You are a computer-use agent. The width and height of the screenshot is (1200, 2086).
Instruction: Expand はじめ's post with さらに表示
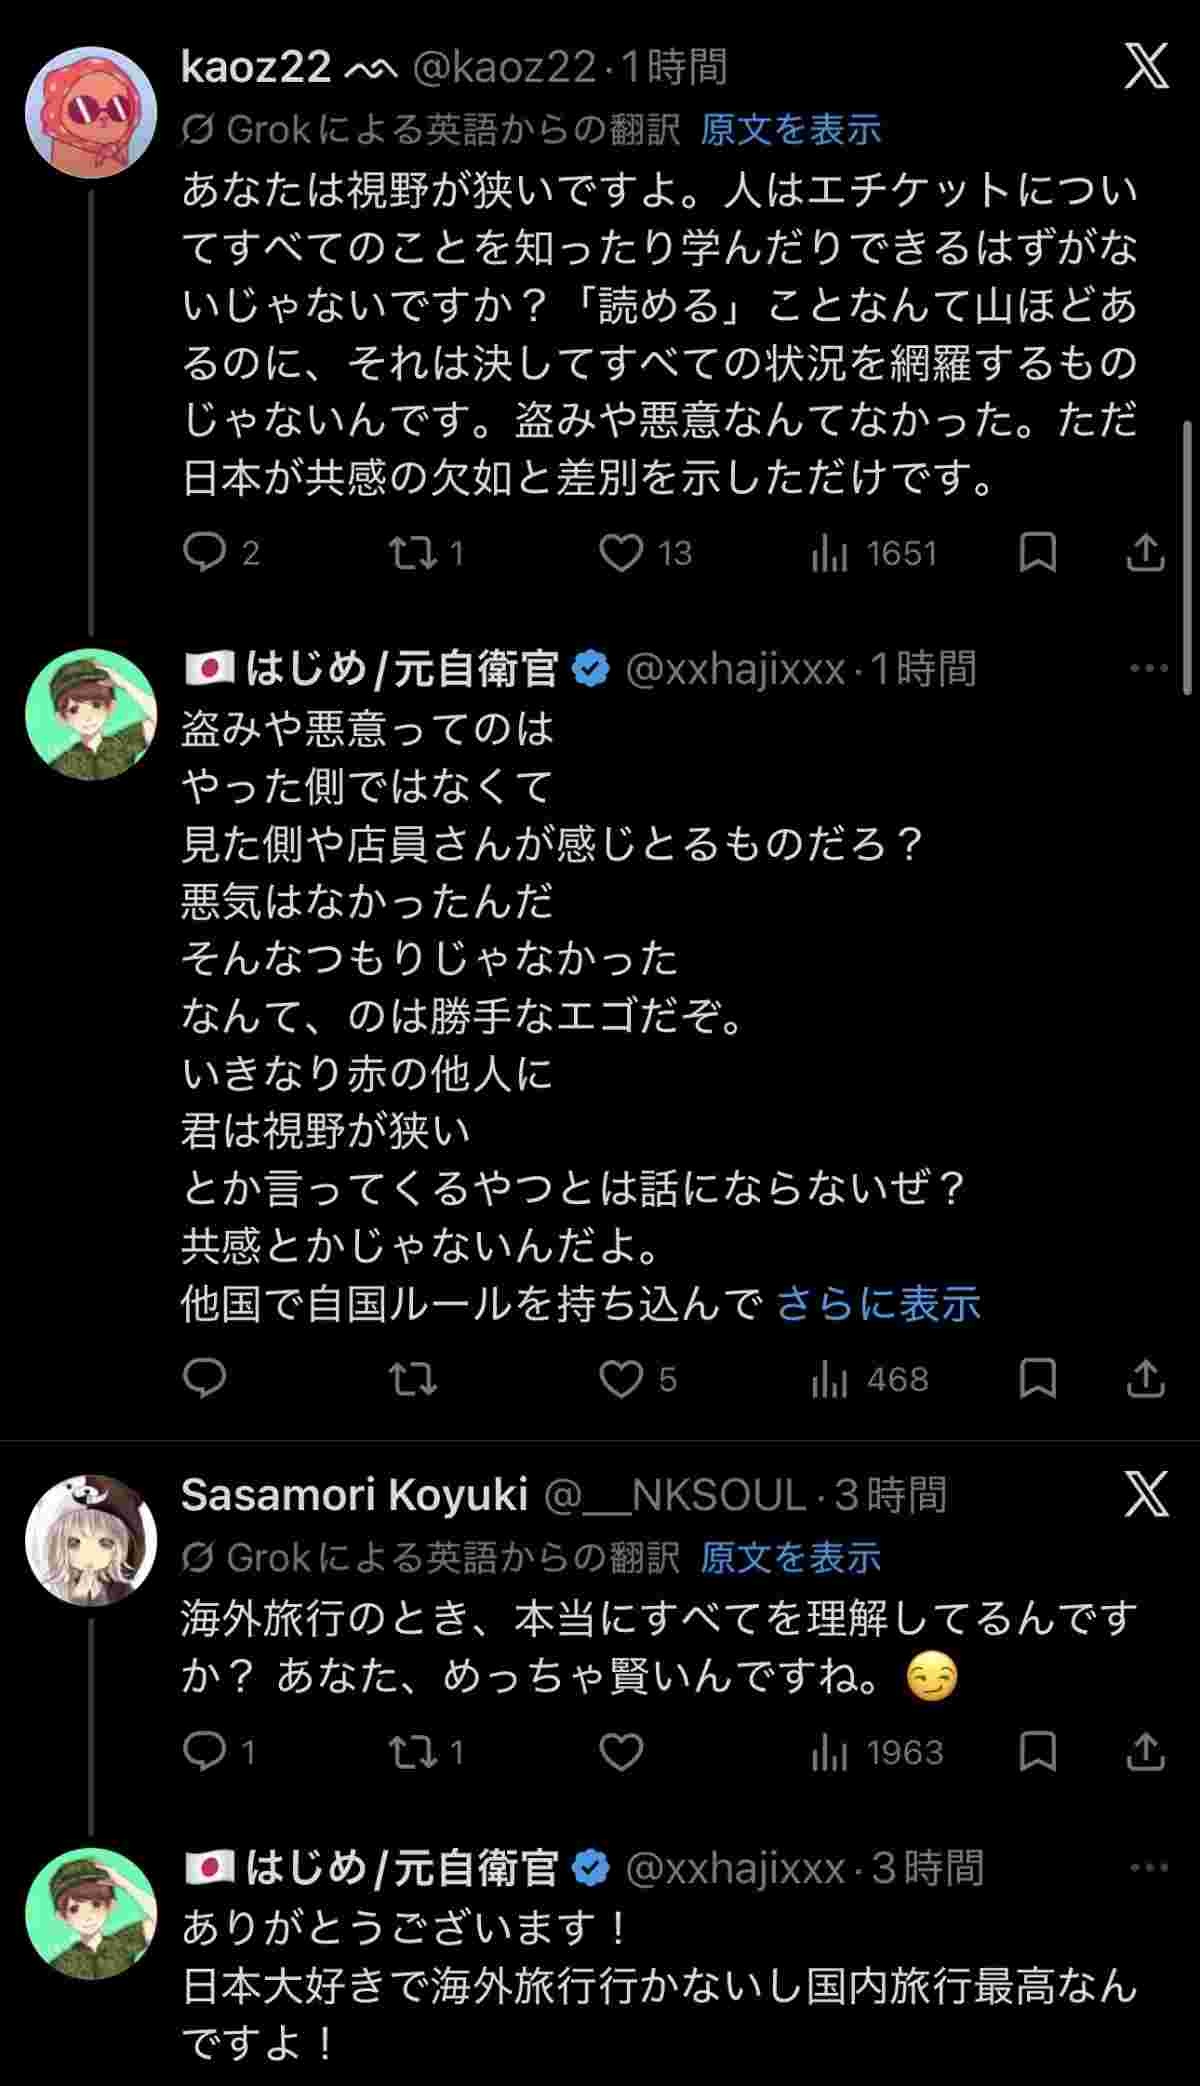tap(878, 1303)
